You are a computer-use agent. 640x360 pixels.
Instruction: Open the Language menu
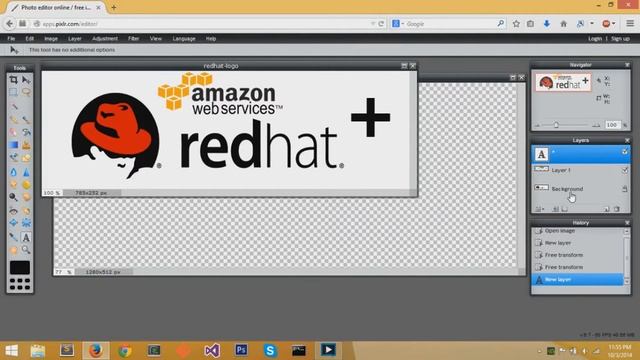tap(184, 38)
